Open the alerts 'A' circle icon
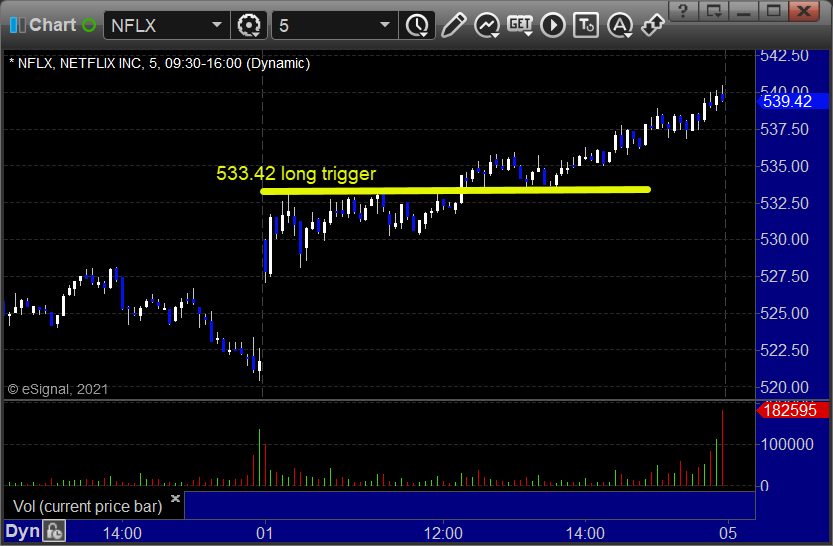833x546 pixels. pos(619,25)
